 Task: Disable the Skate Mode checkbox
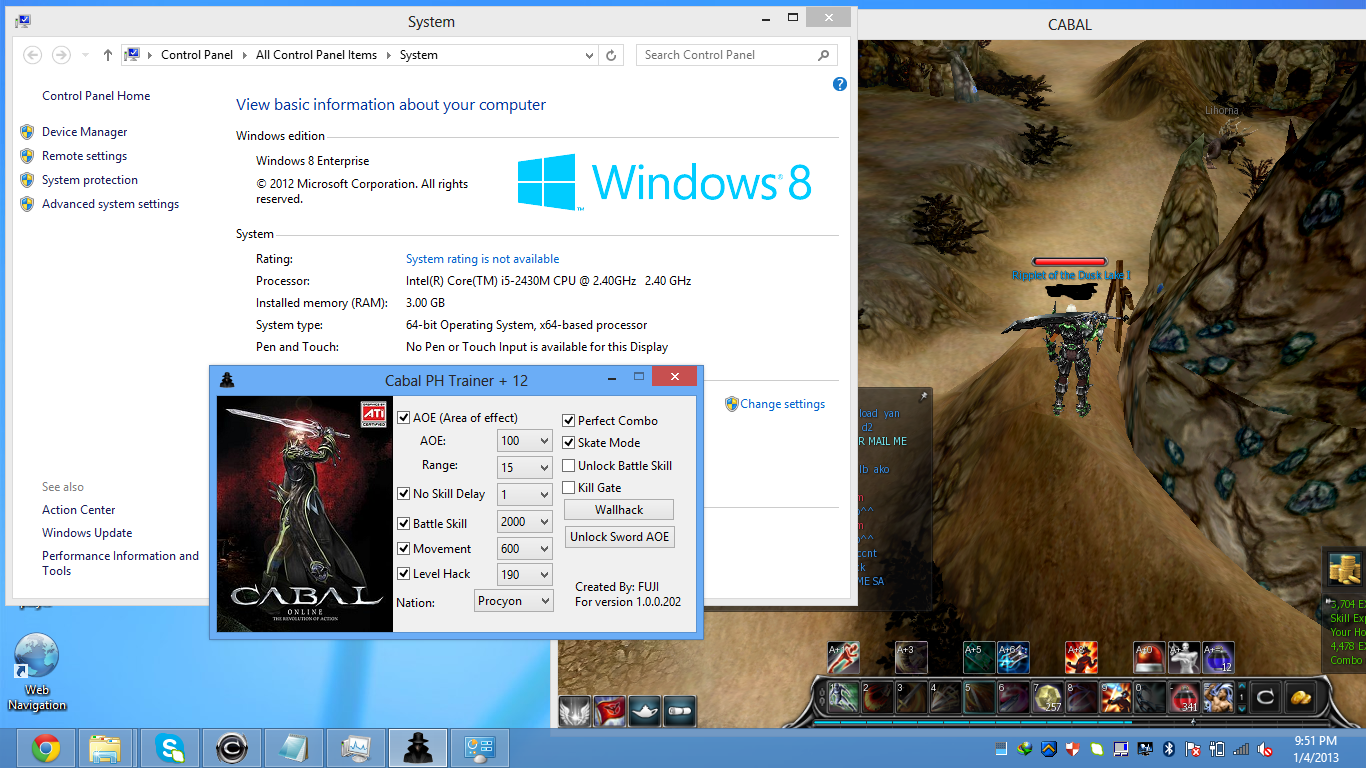pos(569,443)
